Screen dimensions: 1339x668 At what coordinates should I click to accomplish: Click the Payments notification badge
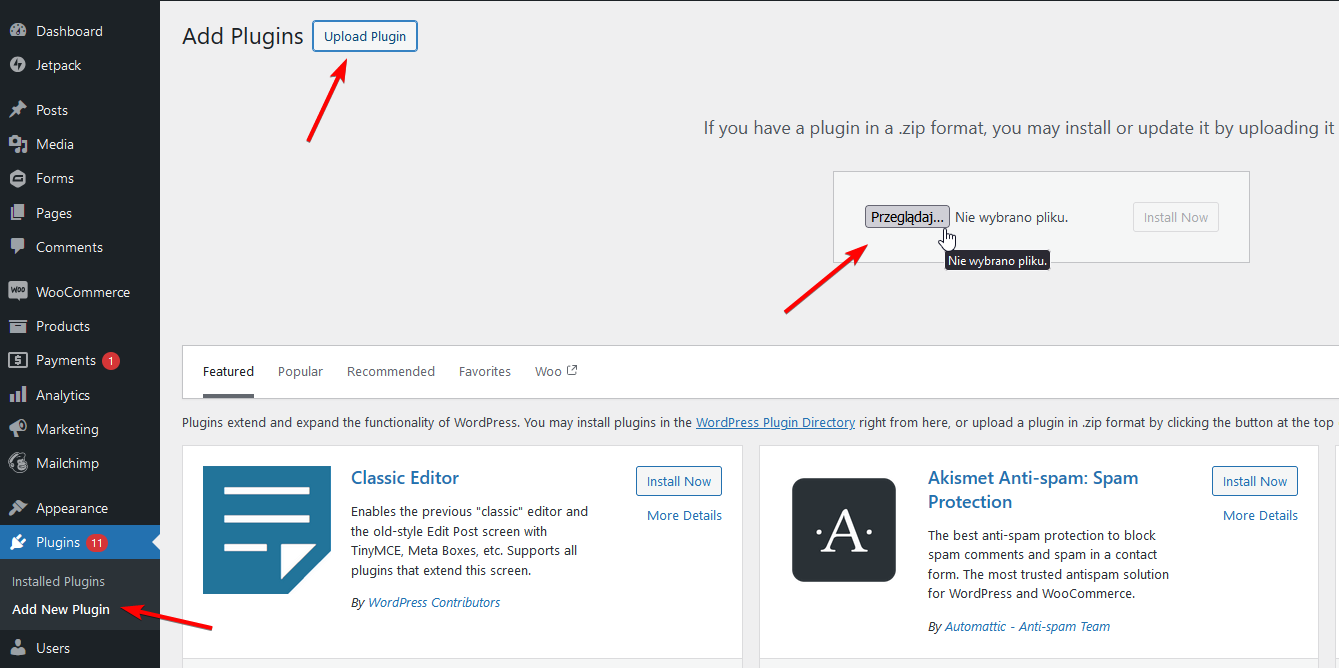[110, 360]
